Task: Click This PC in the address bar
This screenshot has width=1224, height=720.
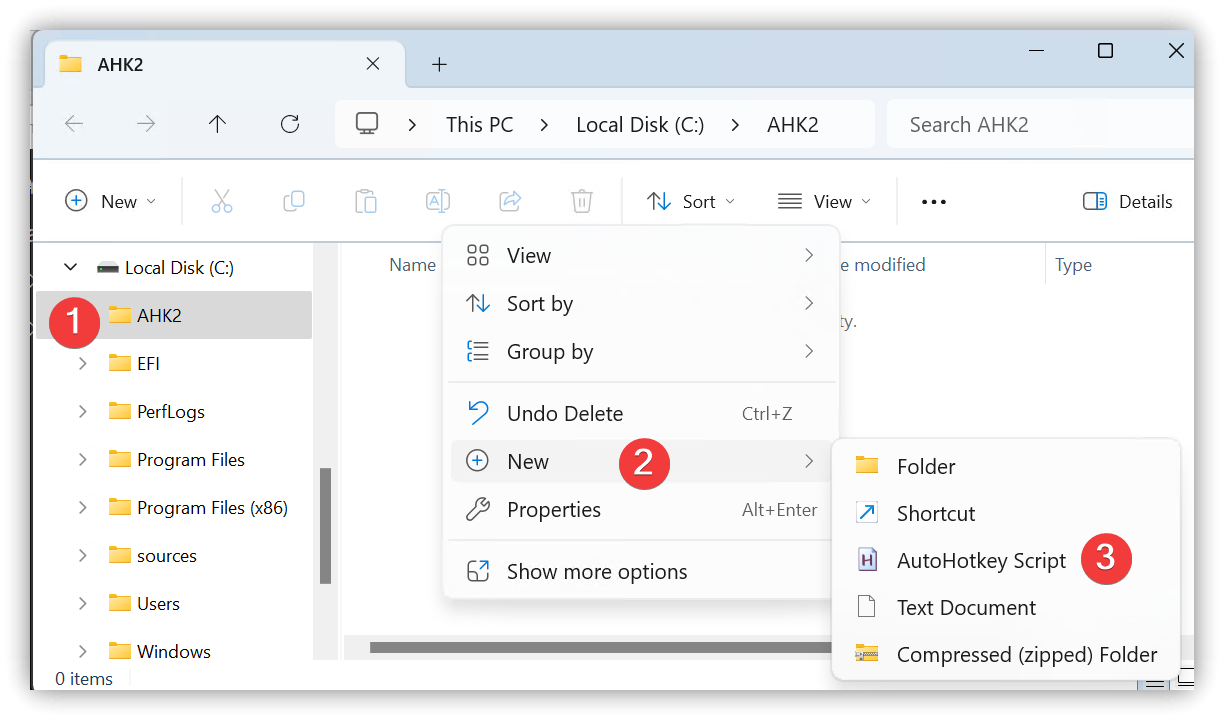Action: click(x=479, y=125)
